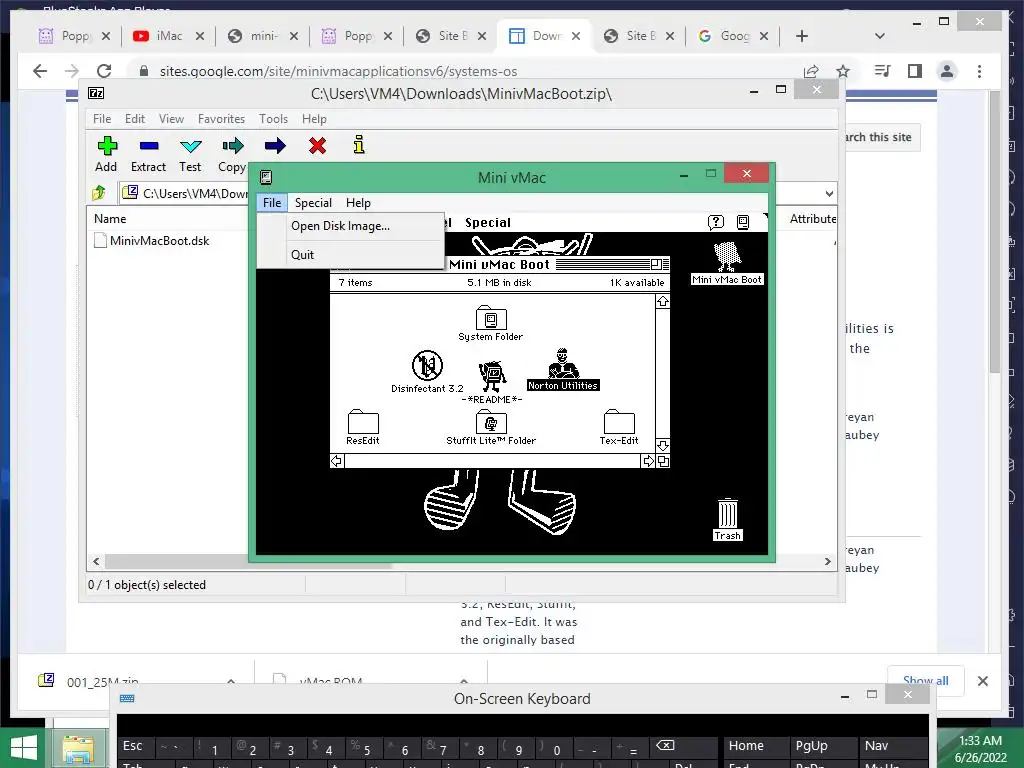Image resolution: width=1024 pixels, height=768 pixels.
Task: Open options arrow for 001_25M.zip download
Action: 231,681
